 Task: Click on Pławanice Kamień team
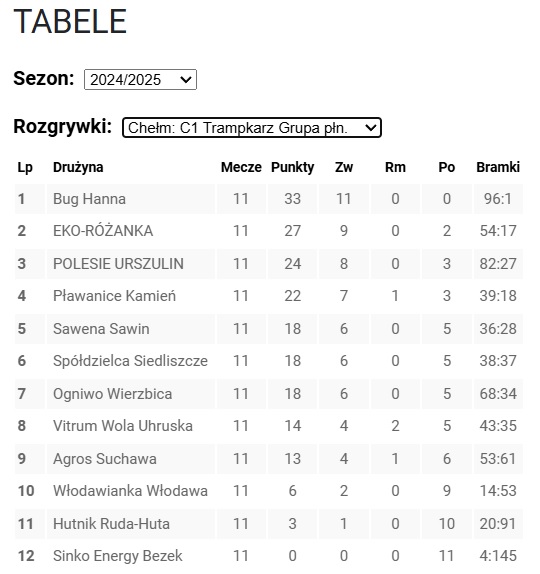pyautogui.click(x=114, y=296)
